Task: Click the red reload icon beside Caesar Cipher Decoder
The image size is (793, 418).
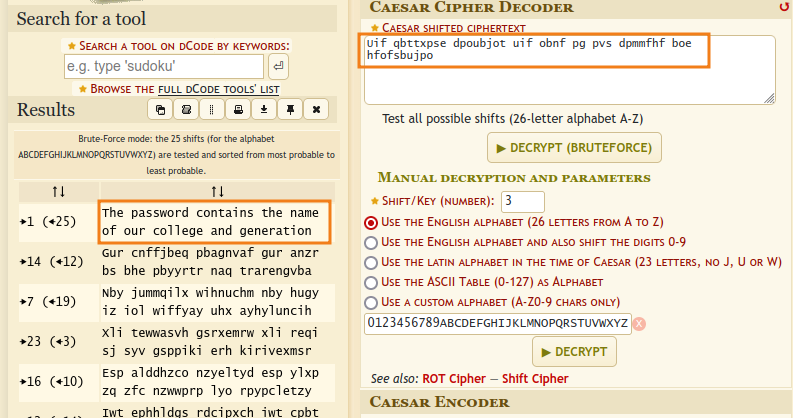Action: 784,8
